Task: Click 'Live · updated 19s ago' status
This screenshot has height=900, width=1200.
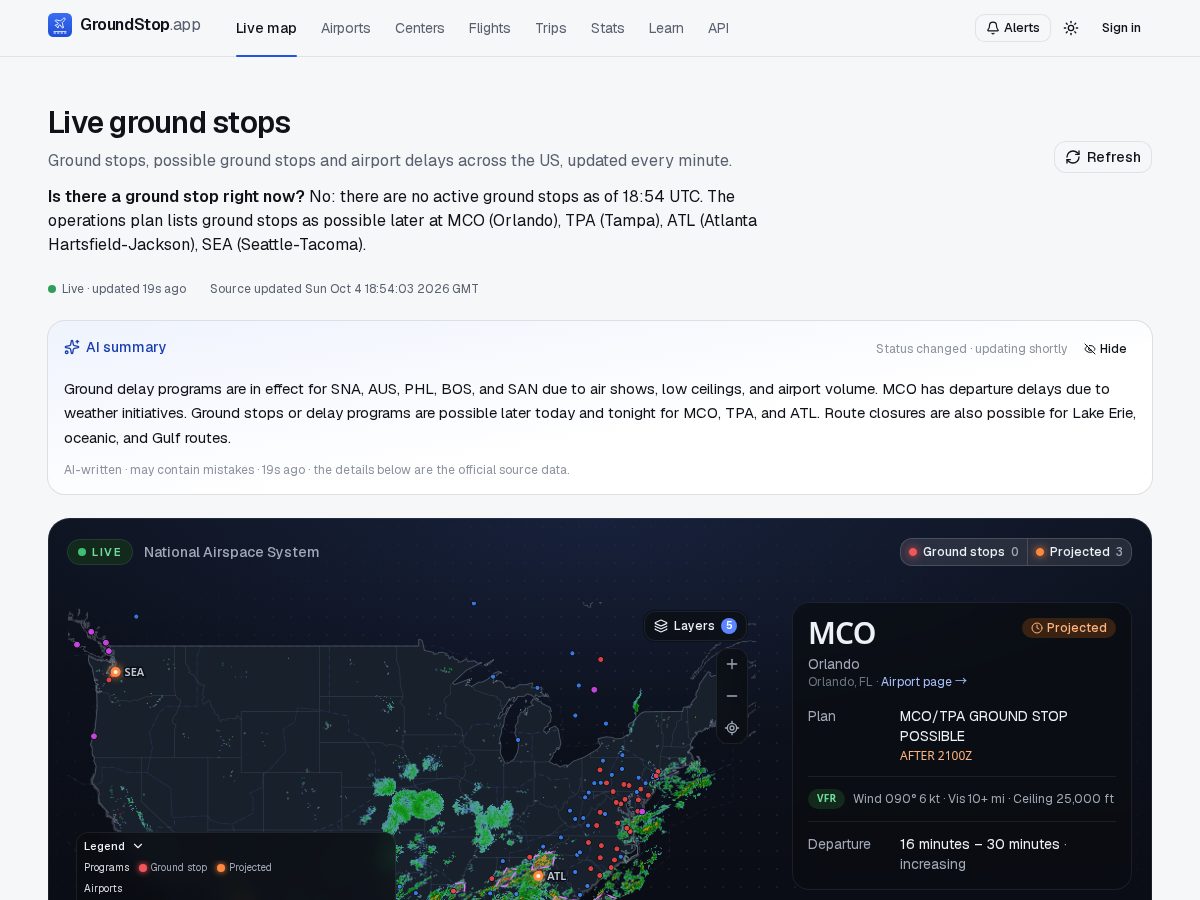Action: pyautogui.click(x=117, y=289)
